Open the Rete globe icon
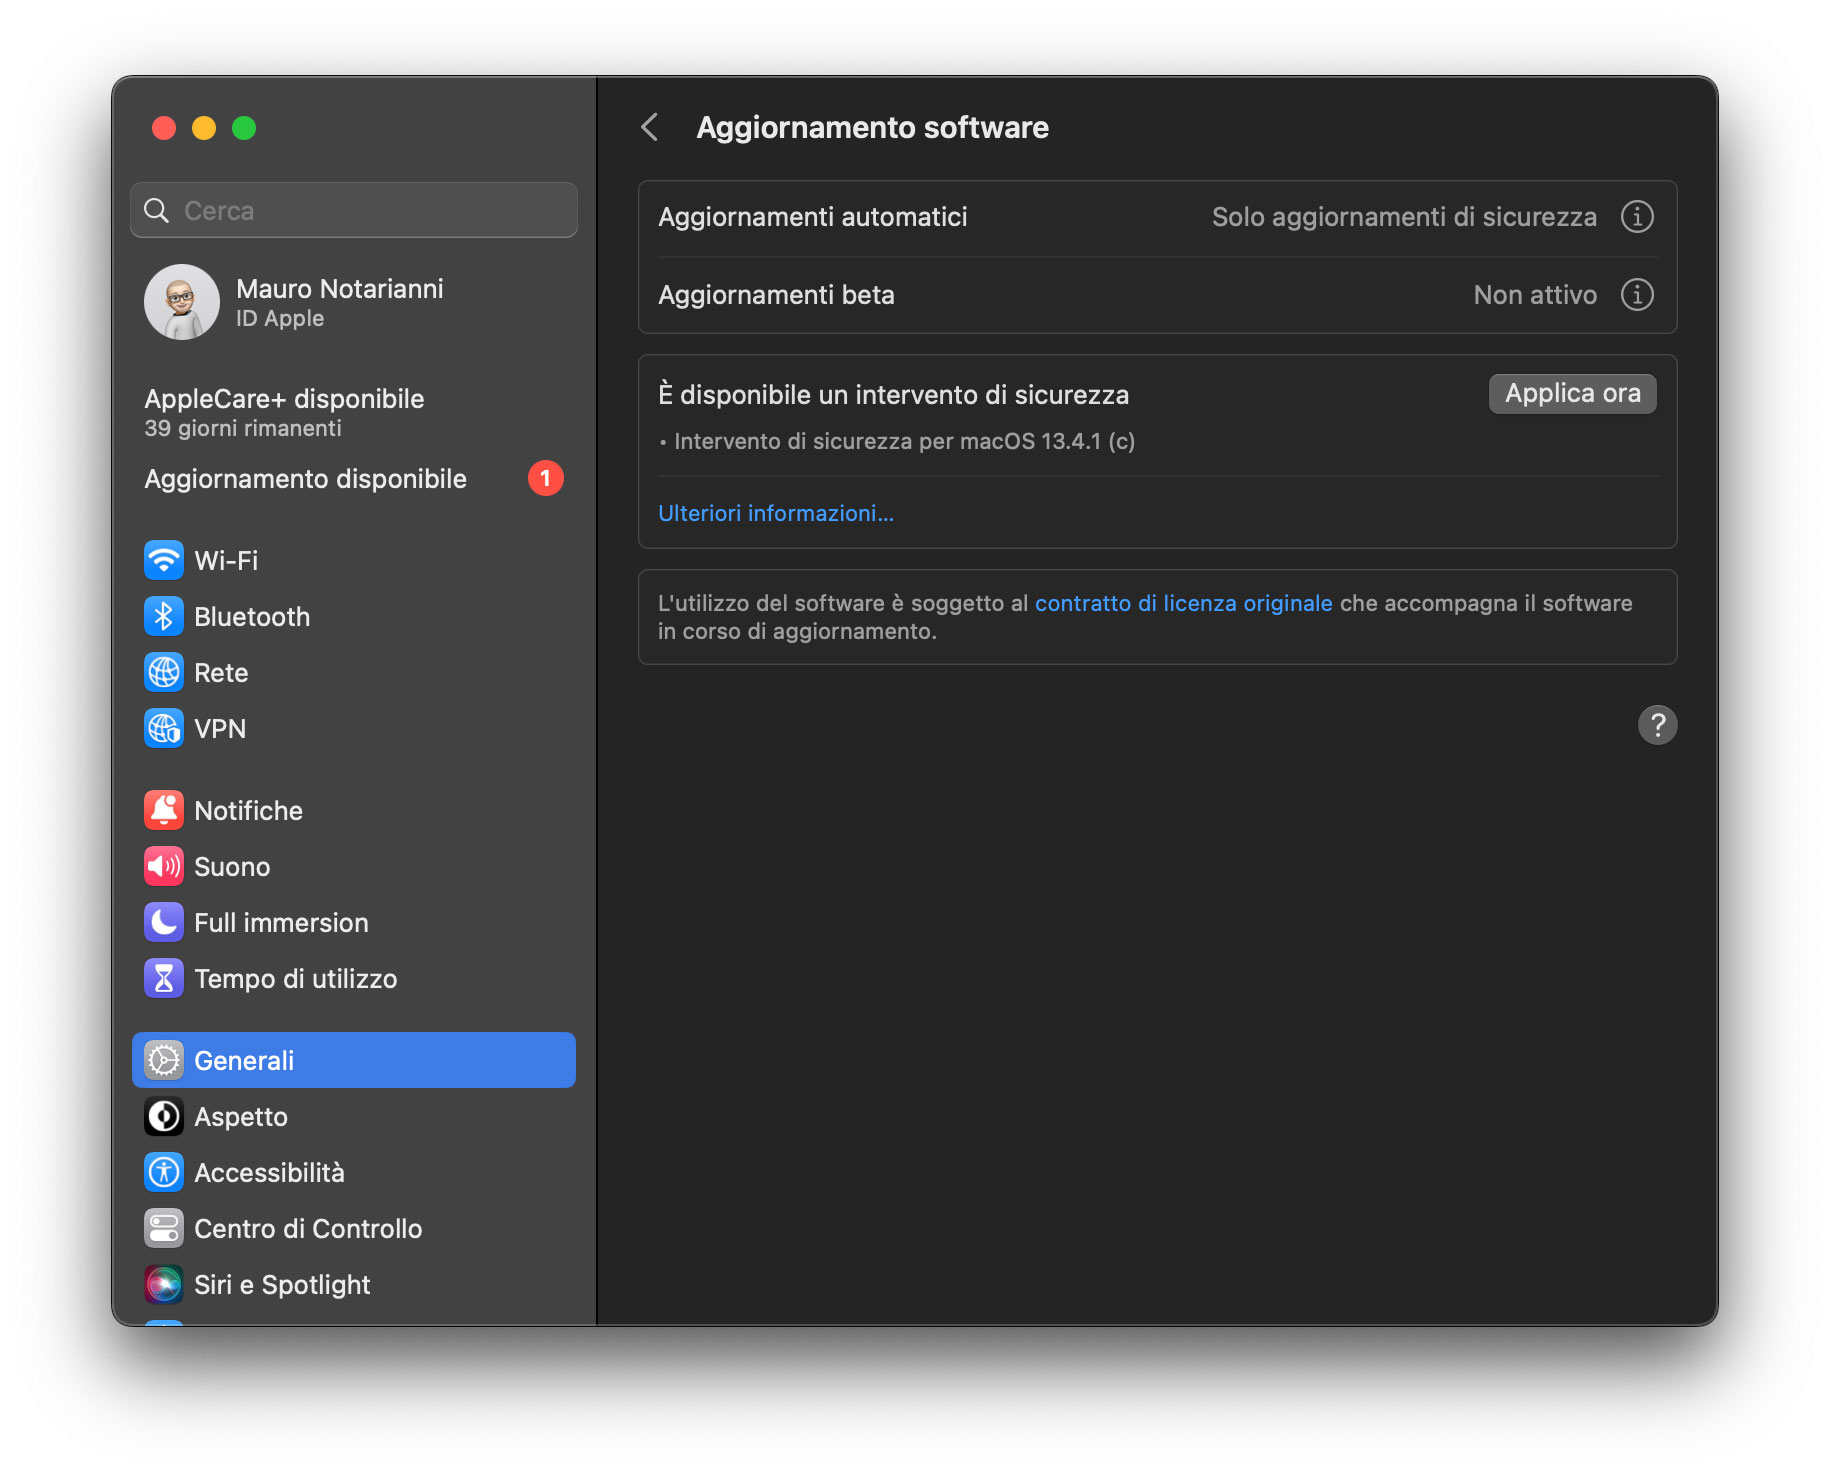The width and height of the screenshot is (1830, 1474). (164, 672)
